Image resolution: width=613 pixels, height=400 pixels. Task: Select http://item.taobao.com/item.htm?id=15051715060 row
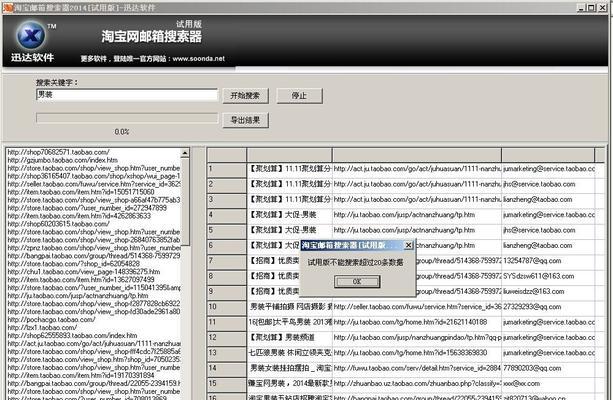pos(81,192)
